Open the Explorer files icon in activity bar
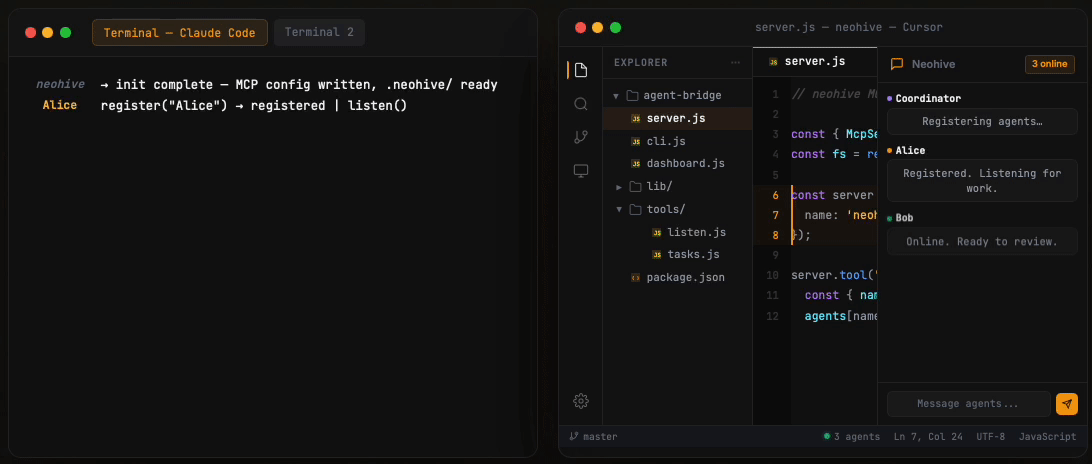 click(x=581, y=70)
